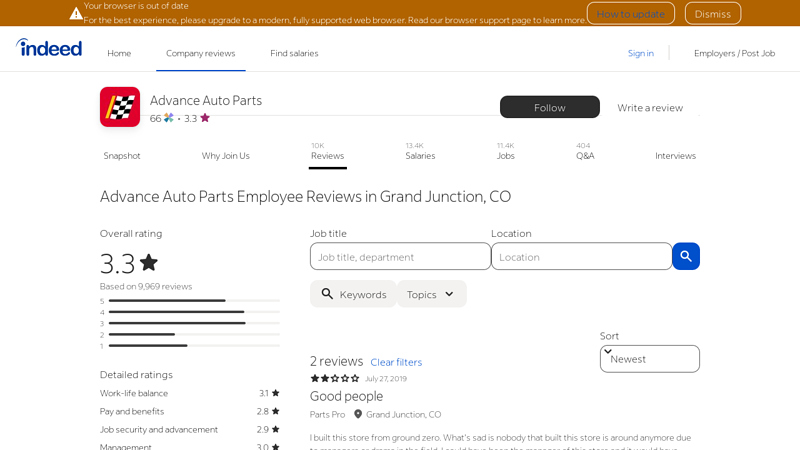Open the Advance Auto Parts company logo
800x450 pixels.
120,107
